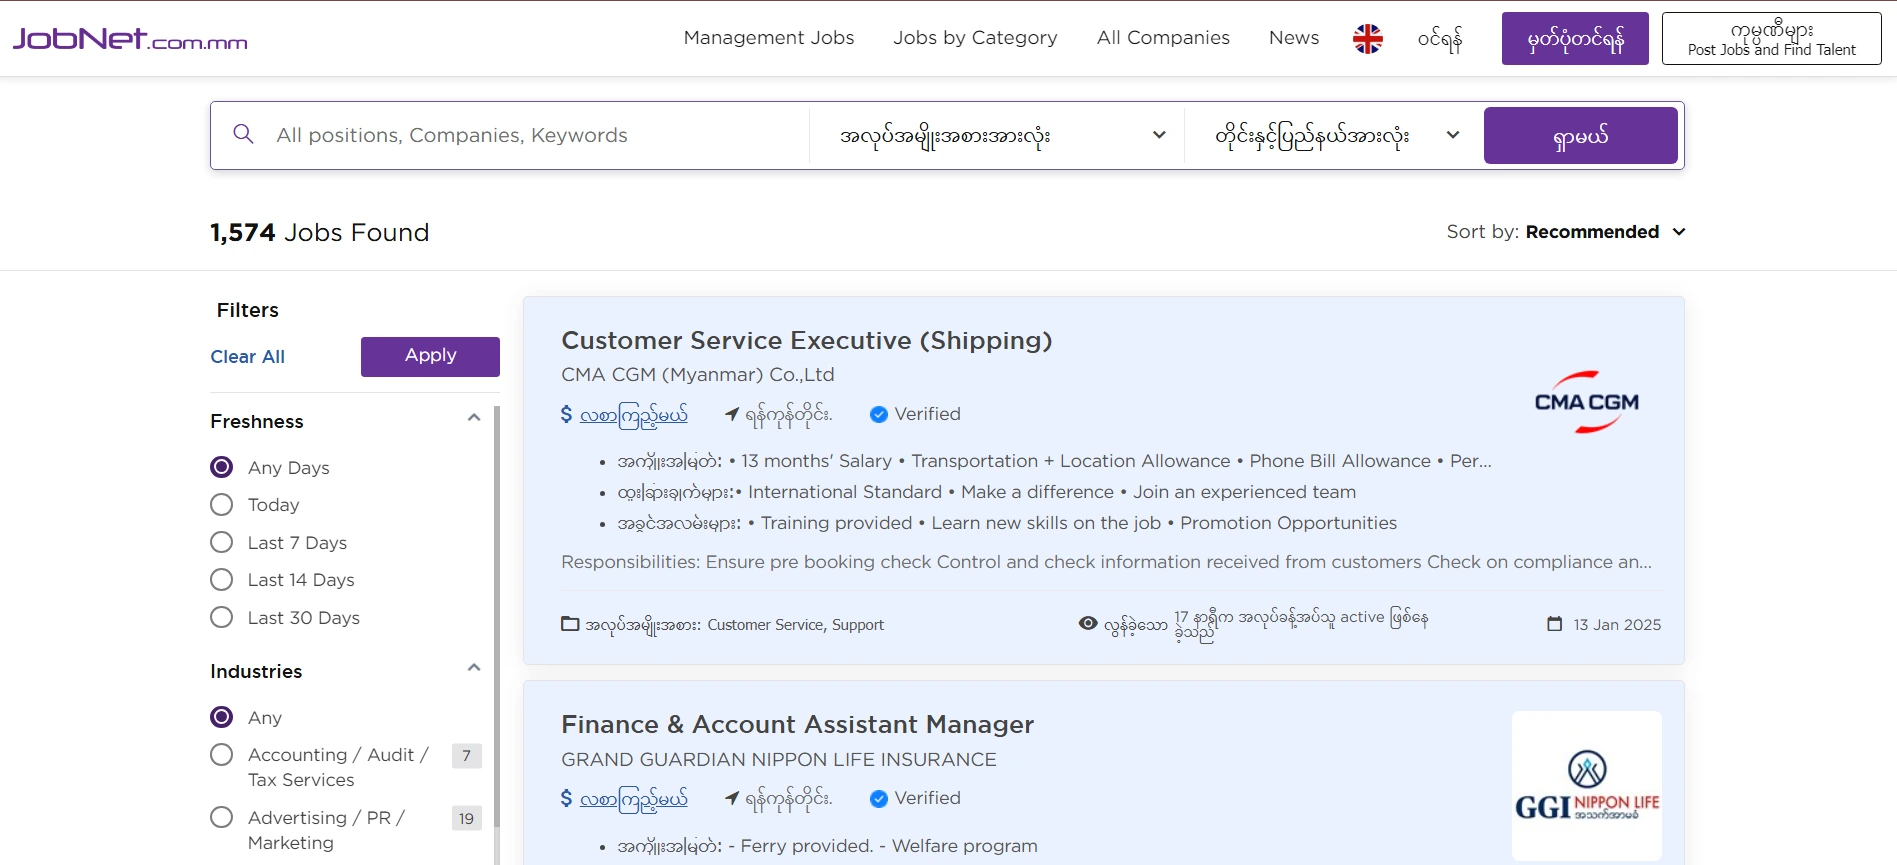Collapse the Freshness filter section
The height and width of the screenshot is (865, 1897).
(474, 418)
